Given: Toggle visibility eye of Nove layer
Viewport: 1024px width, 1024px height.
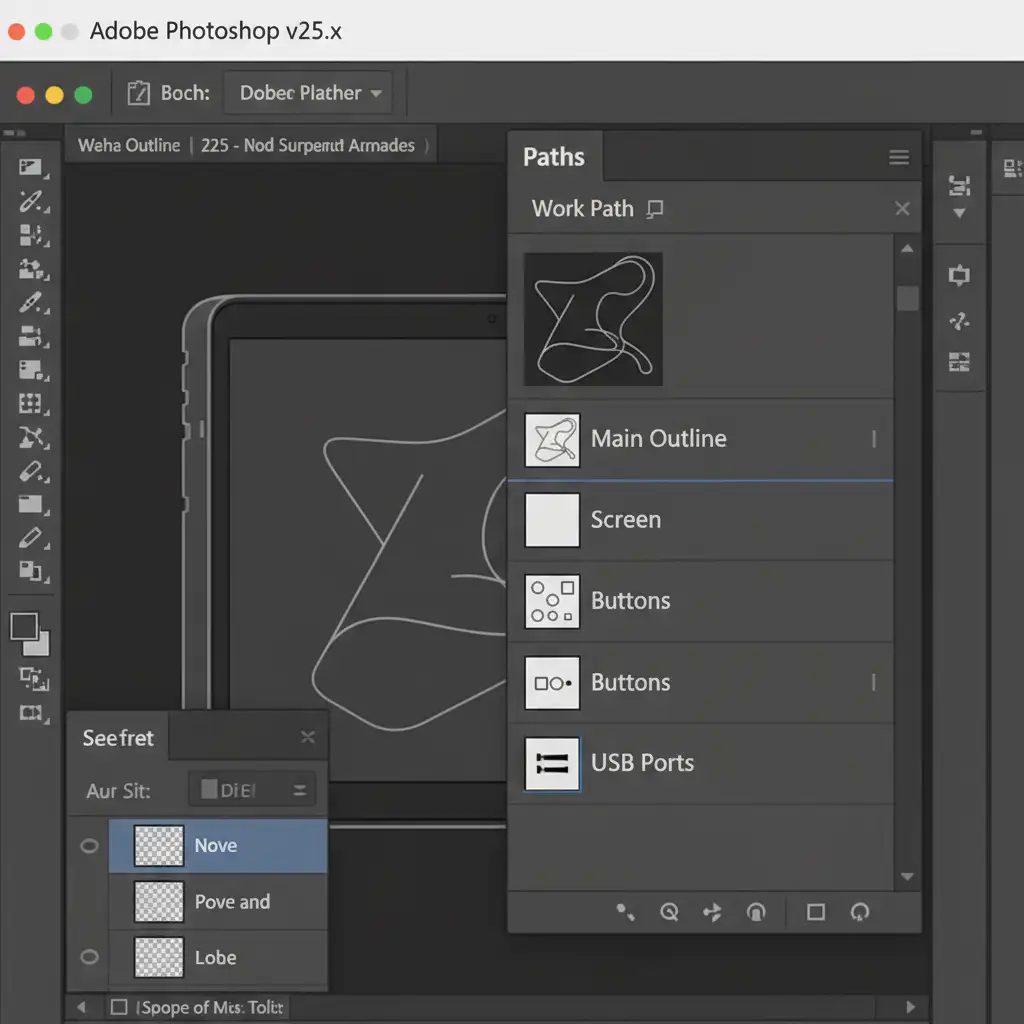Looking at the screenshot, I should tap(89, 846).
